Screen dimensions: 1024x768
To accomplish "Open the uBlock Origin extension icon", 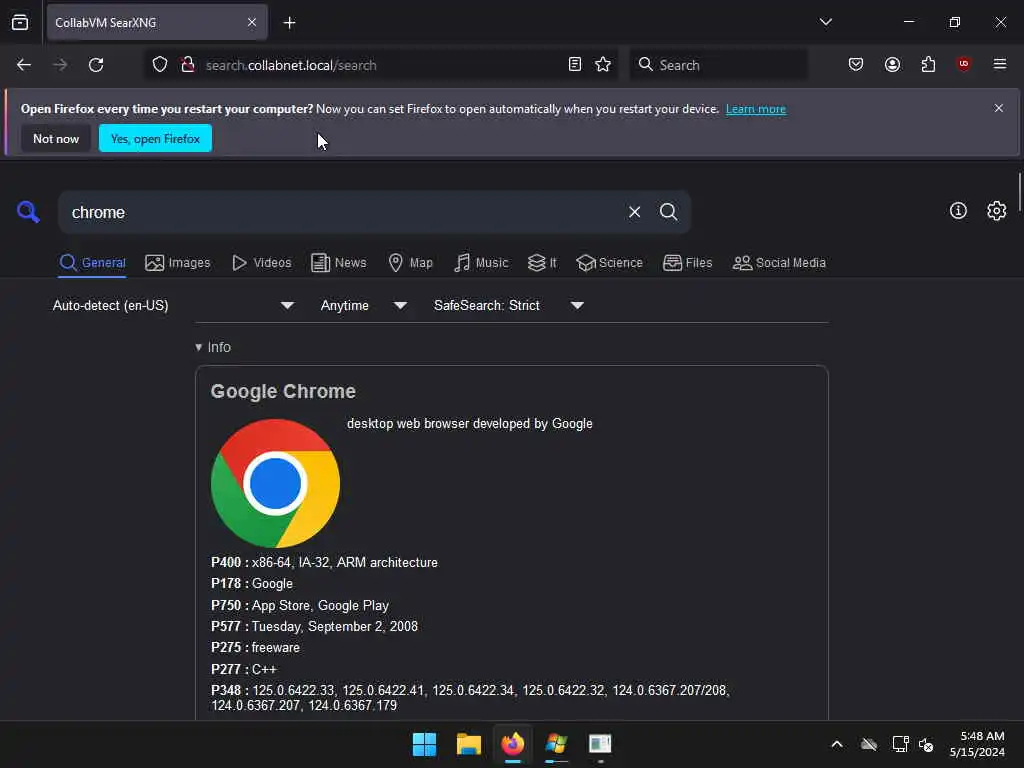I will 963,63.
